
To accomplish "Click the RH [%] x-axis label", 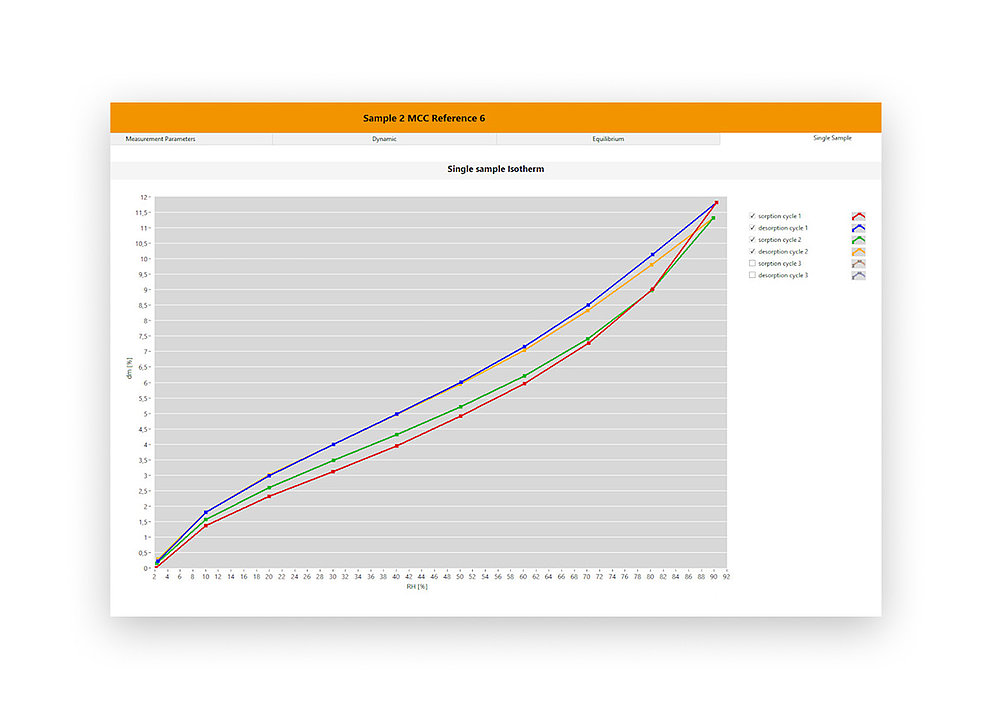I will pyautogui.click(x=417, y=587).
